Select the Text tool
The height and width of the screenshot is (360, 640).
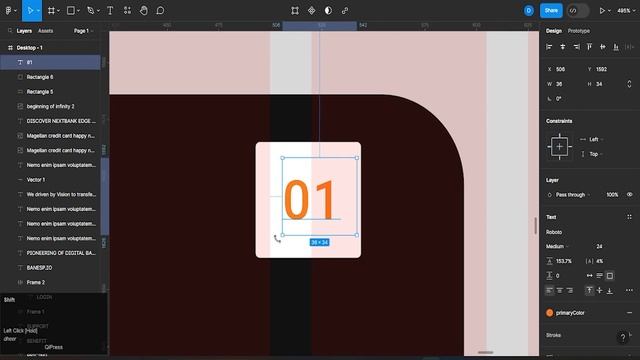[110, 11]
